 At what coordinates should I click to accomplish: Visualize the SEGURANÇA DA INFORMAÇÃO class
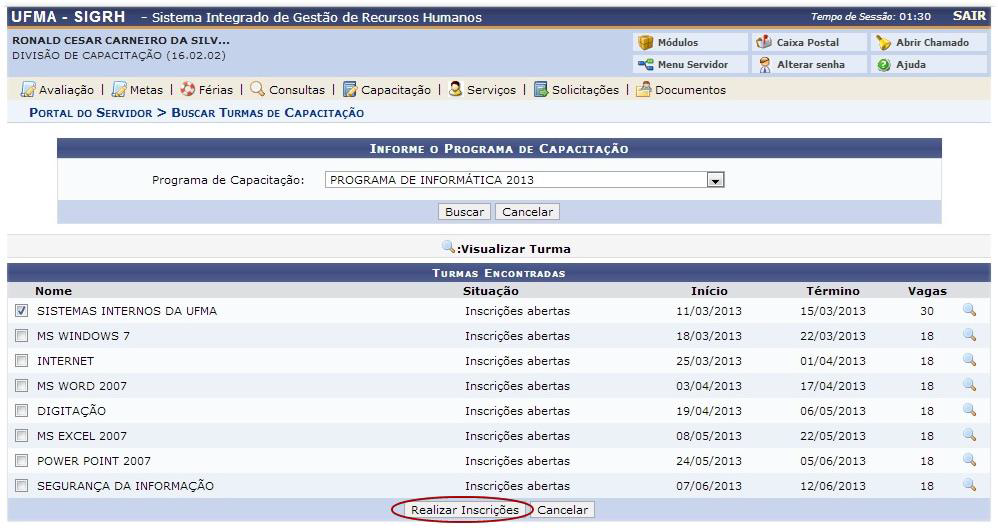(x=968, y=485)
